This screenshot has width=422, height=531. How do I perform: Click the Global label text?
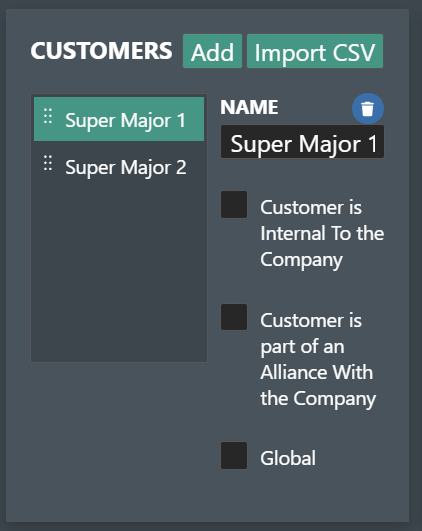(288, 458)
